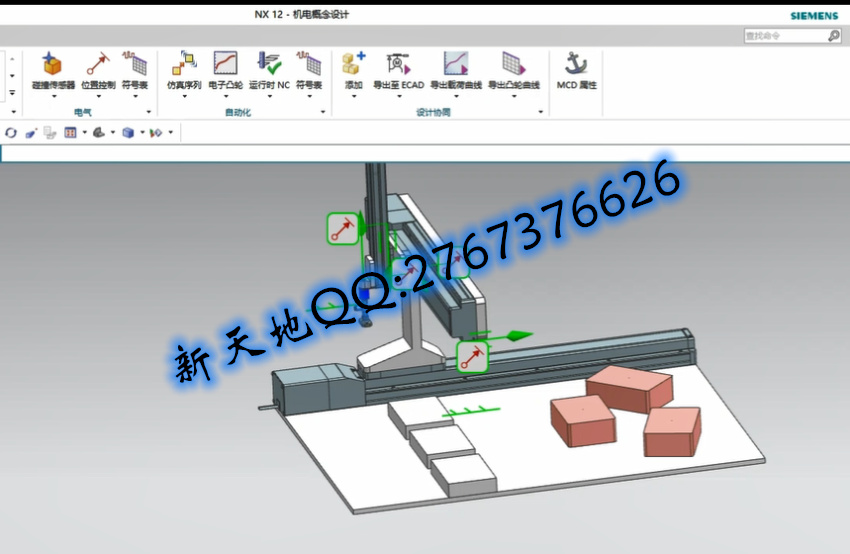850x554 pixels.
Task: Click the blue cube rendering style icon
Action: click(x=127, y=132)
